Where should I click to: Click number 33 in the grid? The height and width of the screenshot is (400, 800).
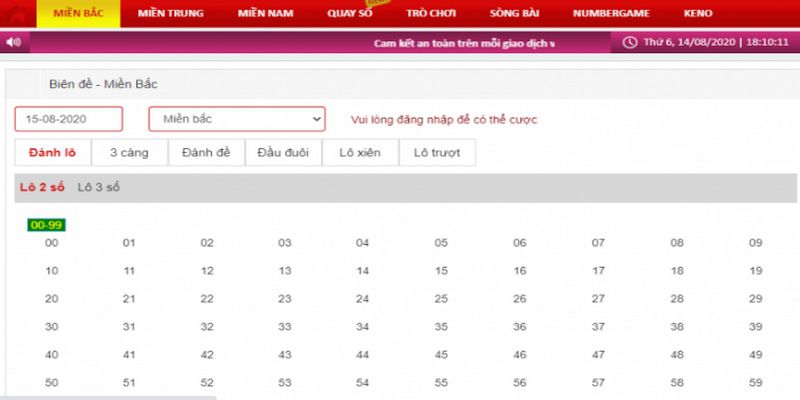[x=285, y=327]
